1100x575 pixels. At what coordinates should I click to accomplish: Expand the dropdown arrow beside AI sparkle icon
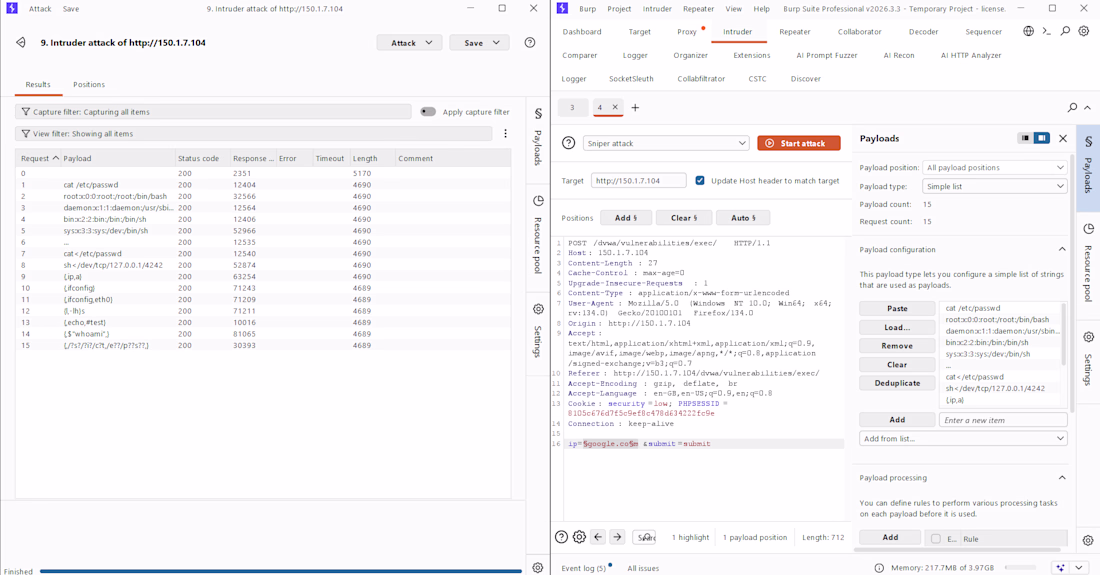coord(1079,567)
